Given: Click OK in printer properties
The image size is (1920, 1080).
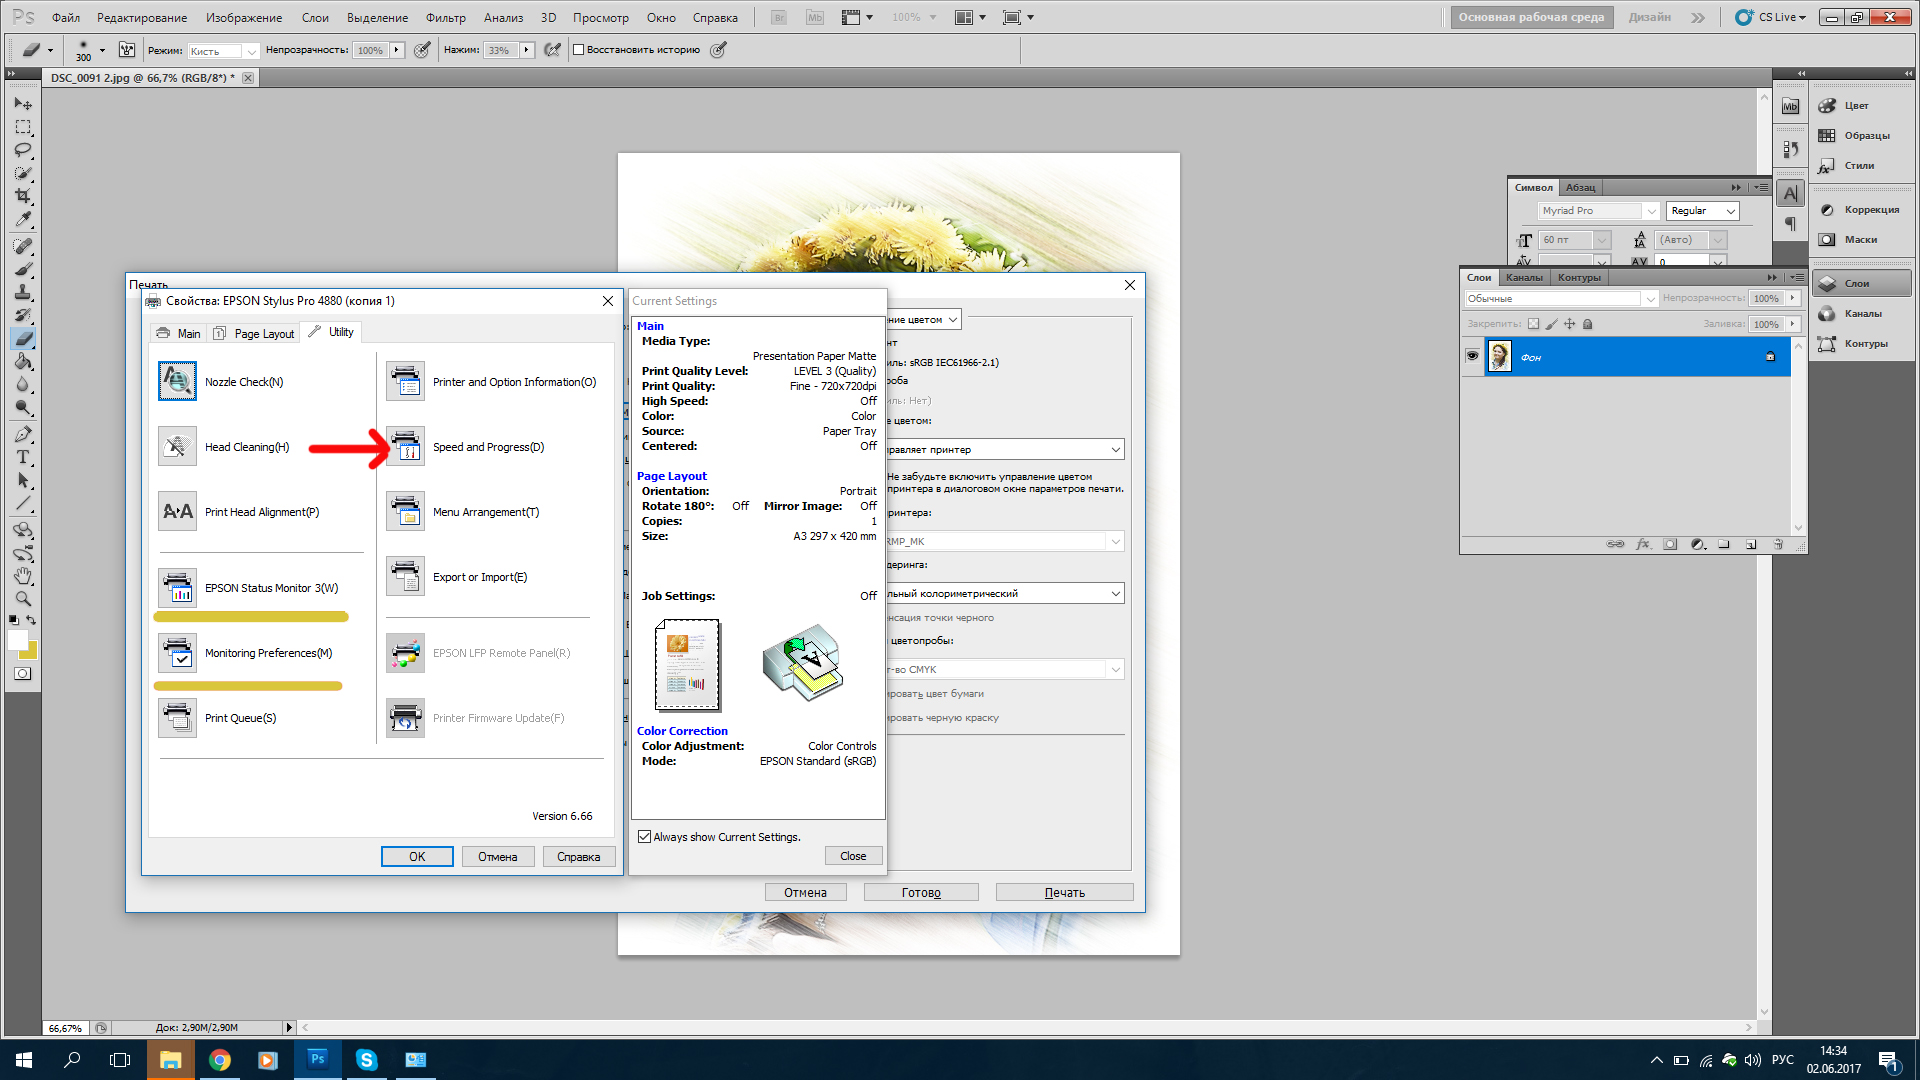Looking at the screenshot, I should point(417,856).
